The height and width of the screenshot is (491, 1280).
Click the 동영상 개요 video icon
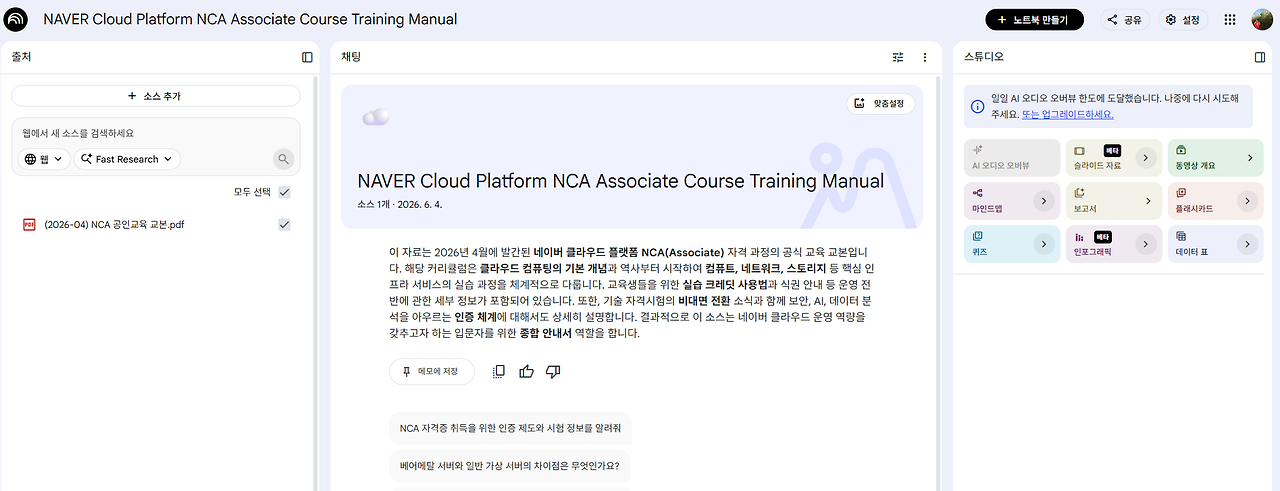click(x=1181, y=149)
